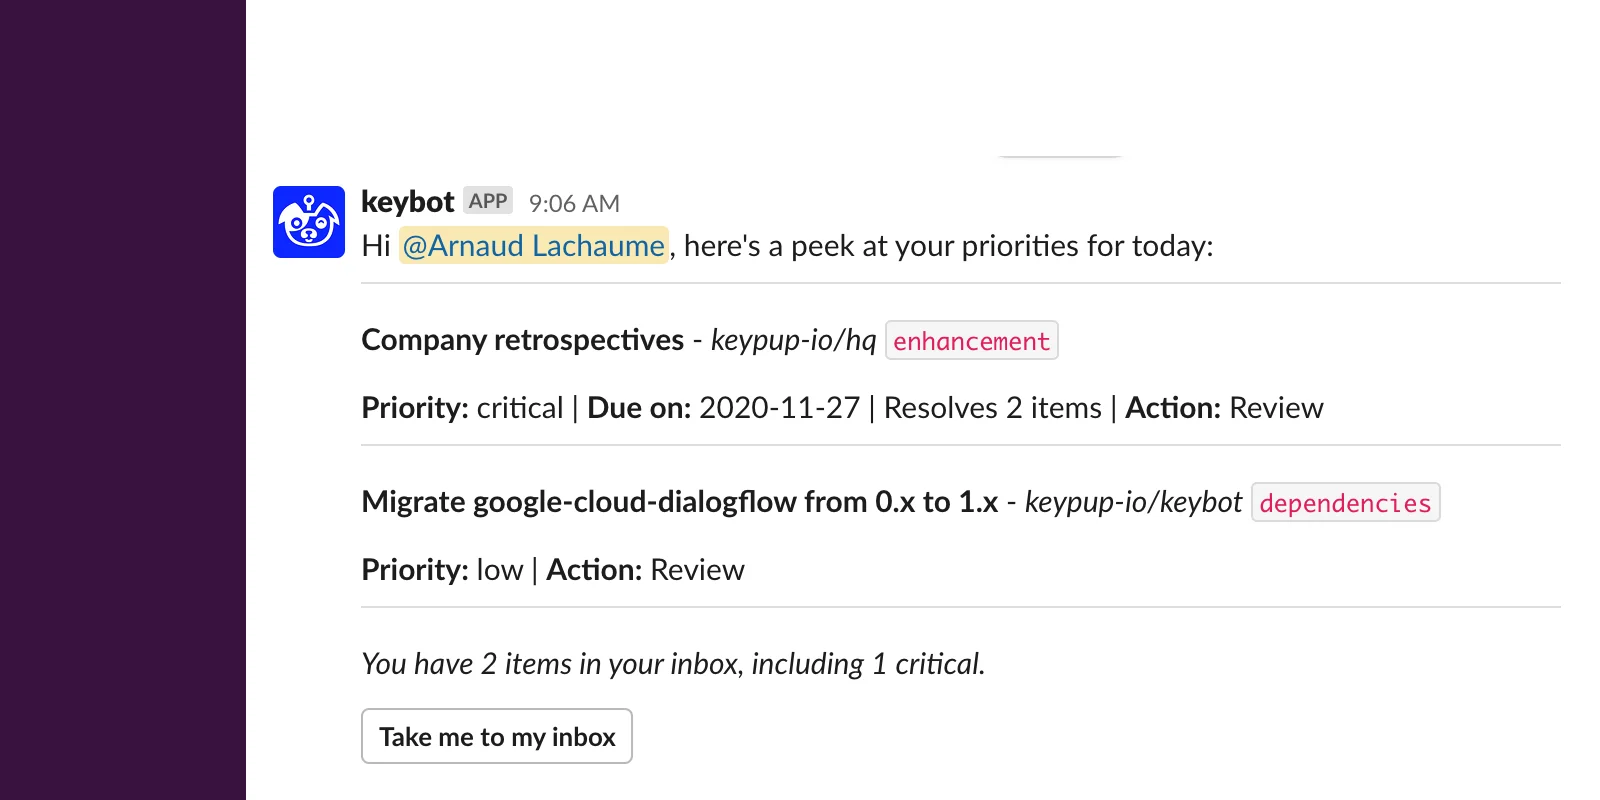Image resolution: width=1600 pixels, height=800 pixels.
Task: Click the APP badge next to keybot
Action: [488, 201]
